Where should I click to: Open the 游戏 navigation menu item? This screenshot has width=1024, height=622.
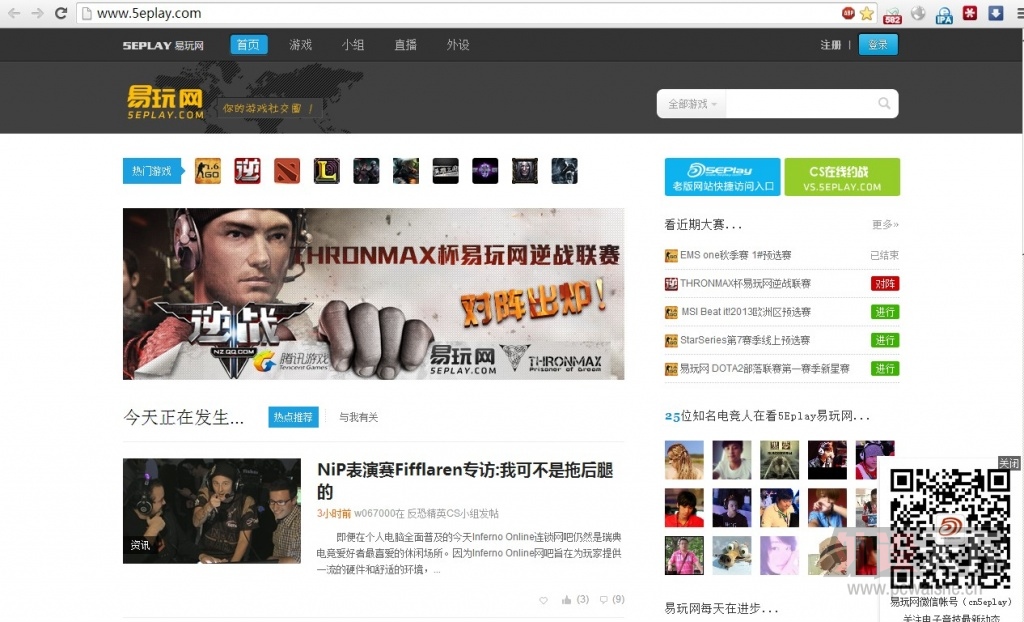[301, 45]
